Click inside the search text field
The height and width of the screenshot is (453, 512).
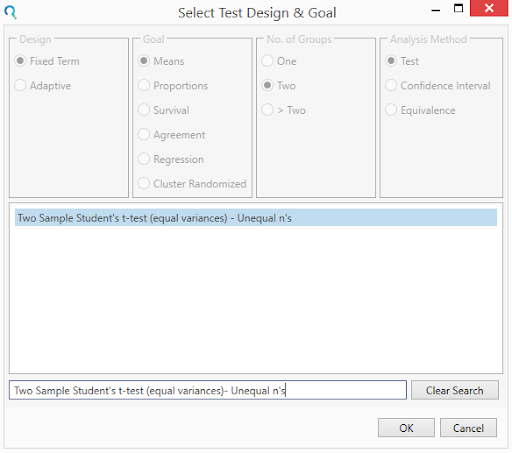[208, 390]
